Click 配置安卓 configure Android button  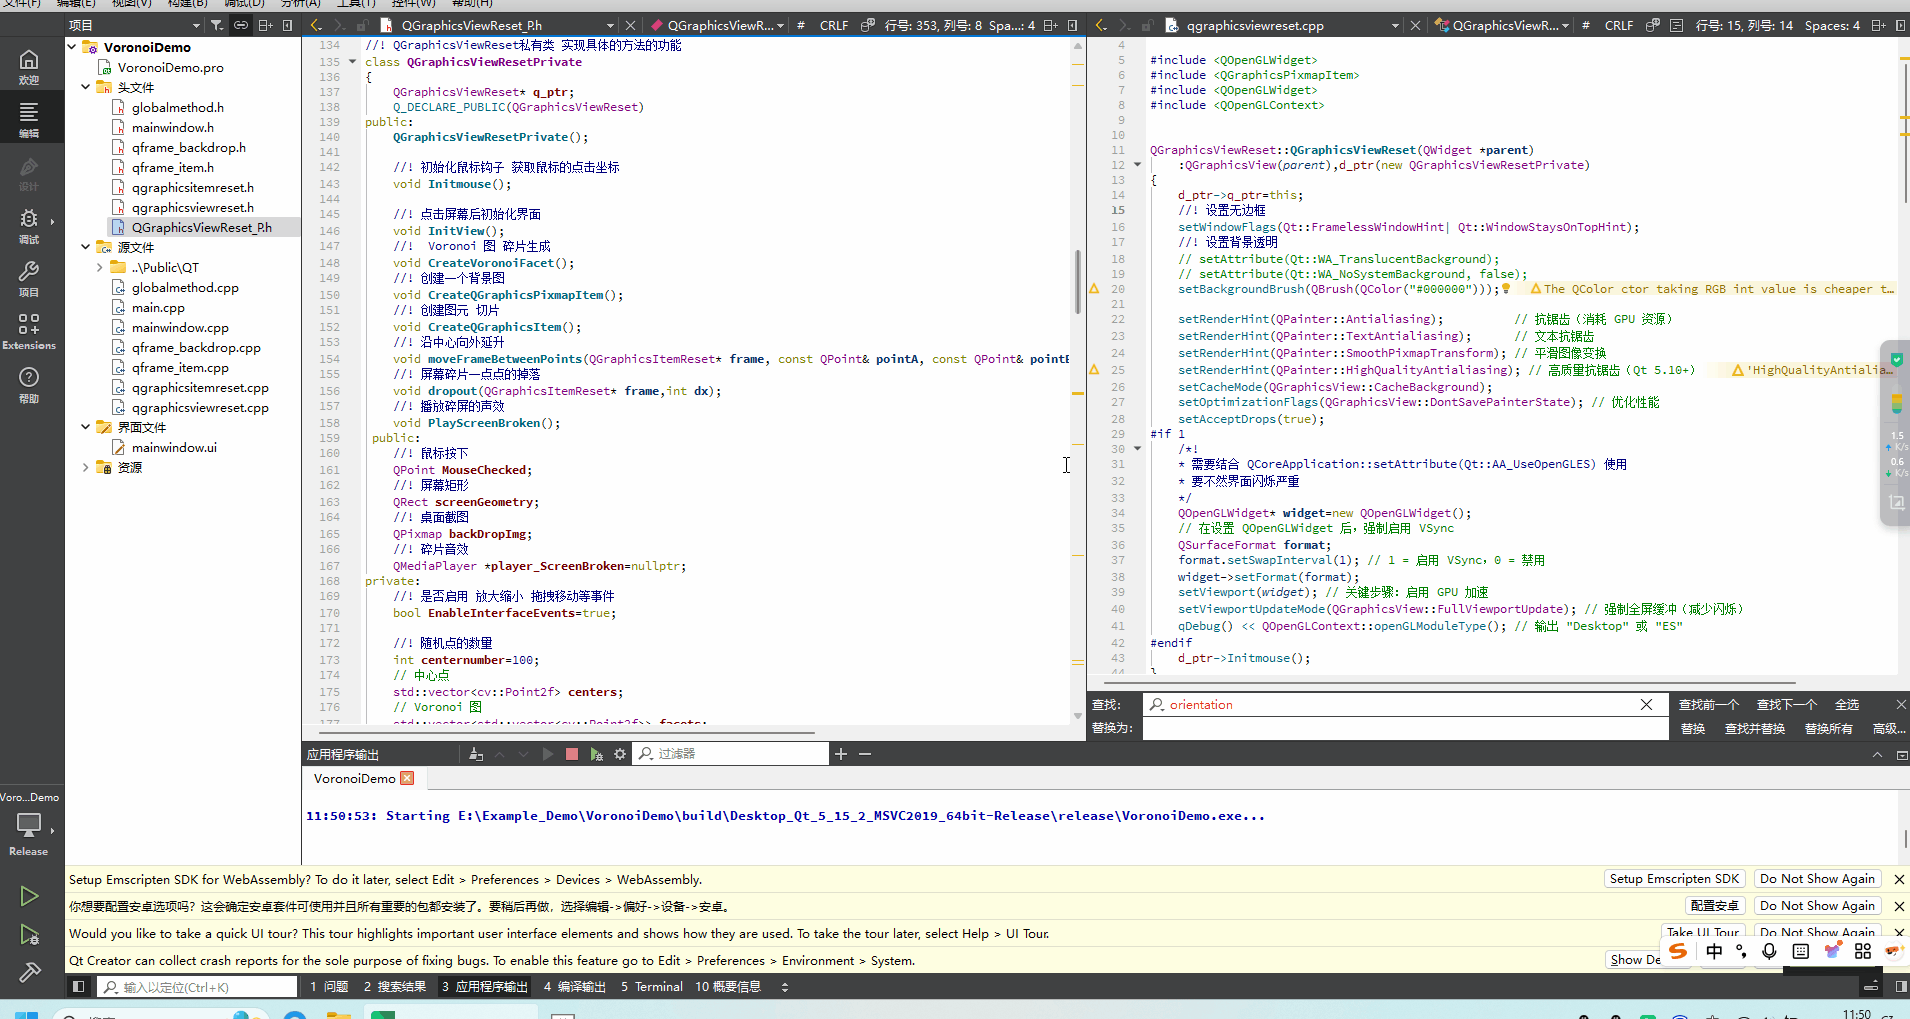coord(1714,906)
